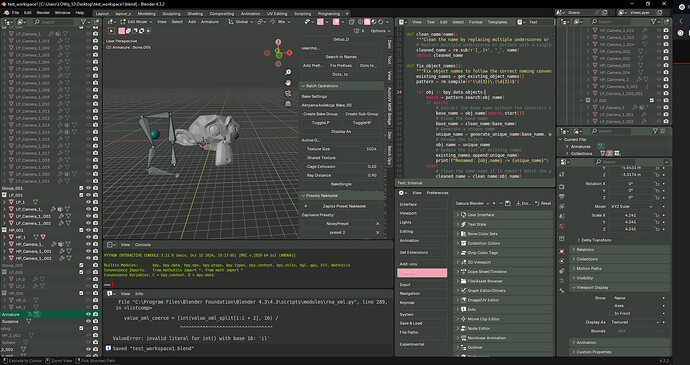Click the red X axis on the navigation gizmo
Viewport: 690px width, 365px height.
pos(289,53)
